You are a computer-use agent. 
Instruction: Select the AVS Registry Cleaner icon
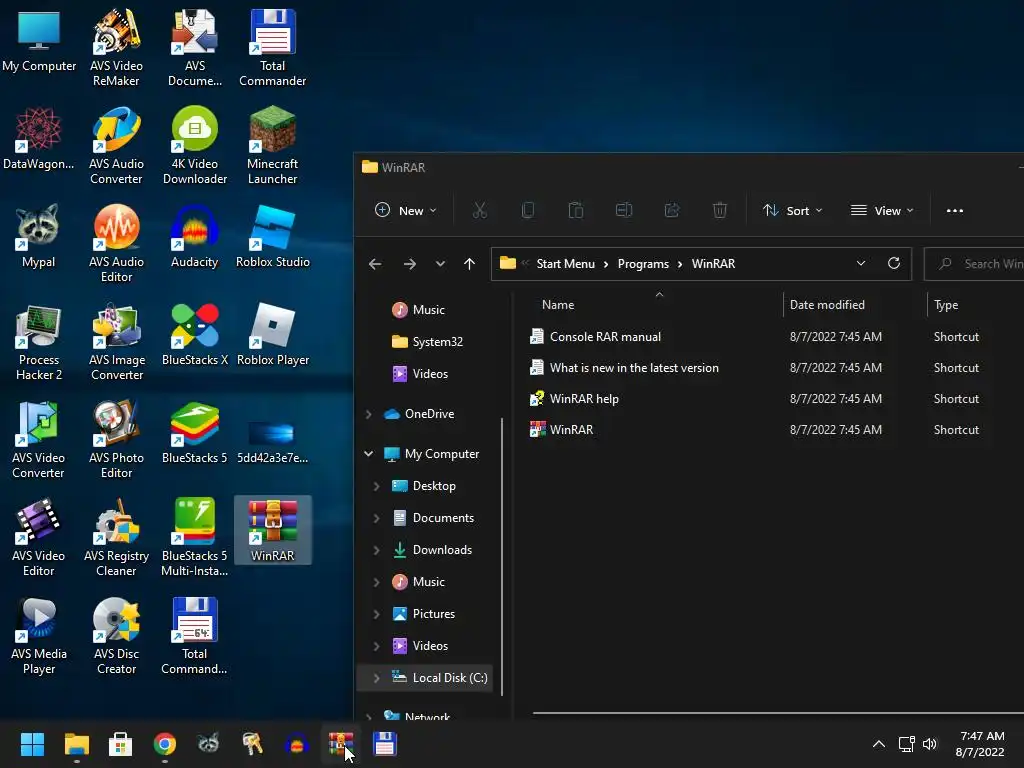click(x=116, y=537)
